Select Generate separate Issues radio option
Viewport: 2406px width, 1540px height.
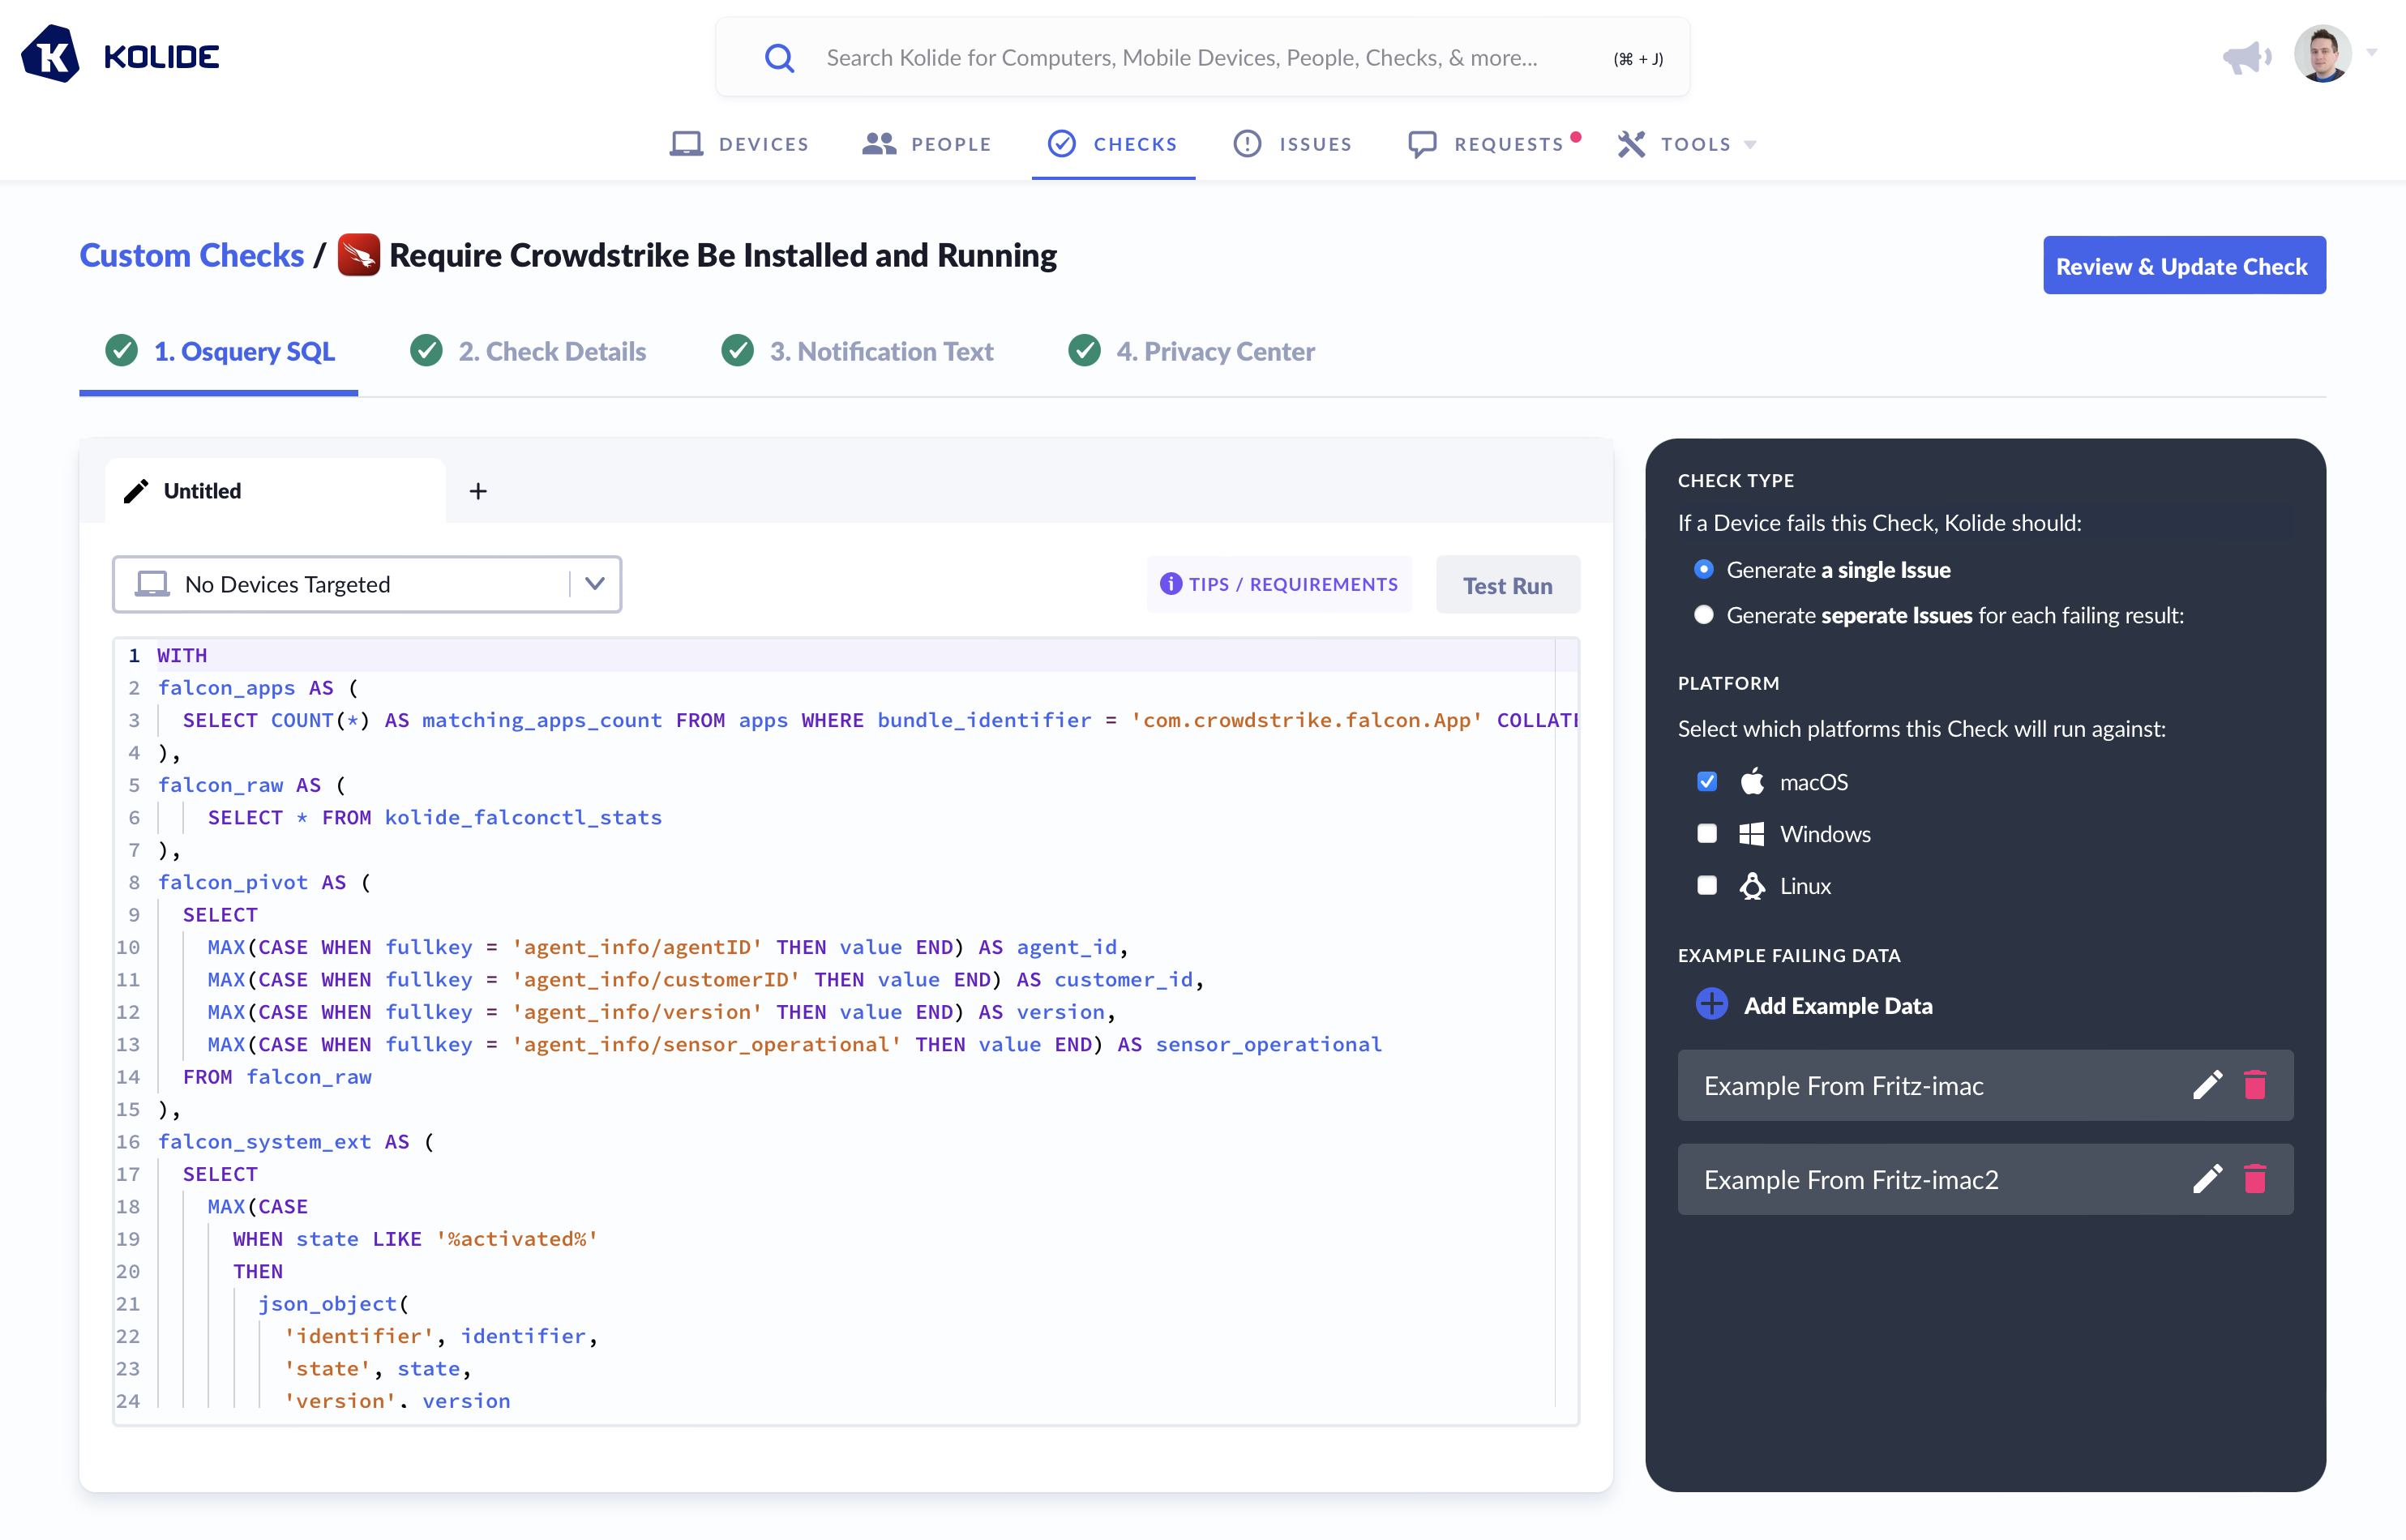pos(1703,615)
